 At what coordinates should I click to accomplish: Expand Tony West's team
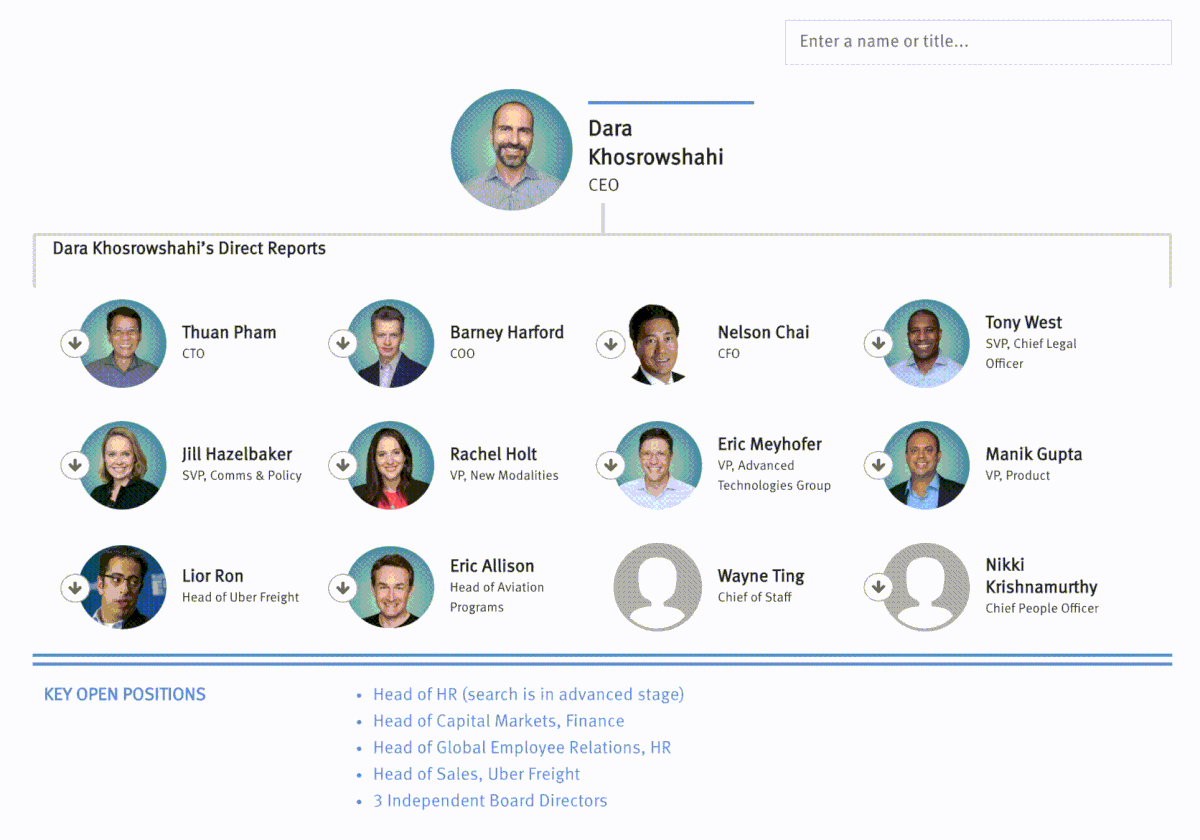[x=878, y=343]
